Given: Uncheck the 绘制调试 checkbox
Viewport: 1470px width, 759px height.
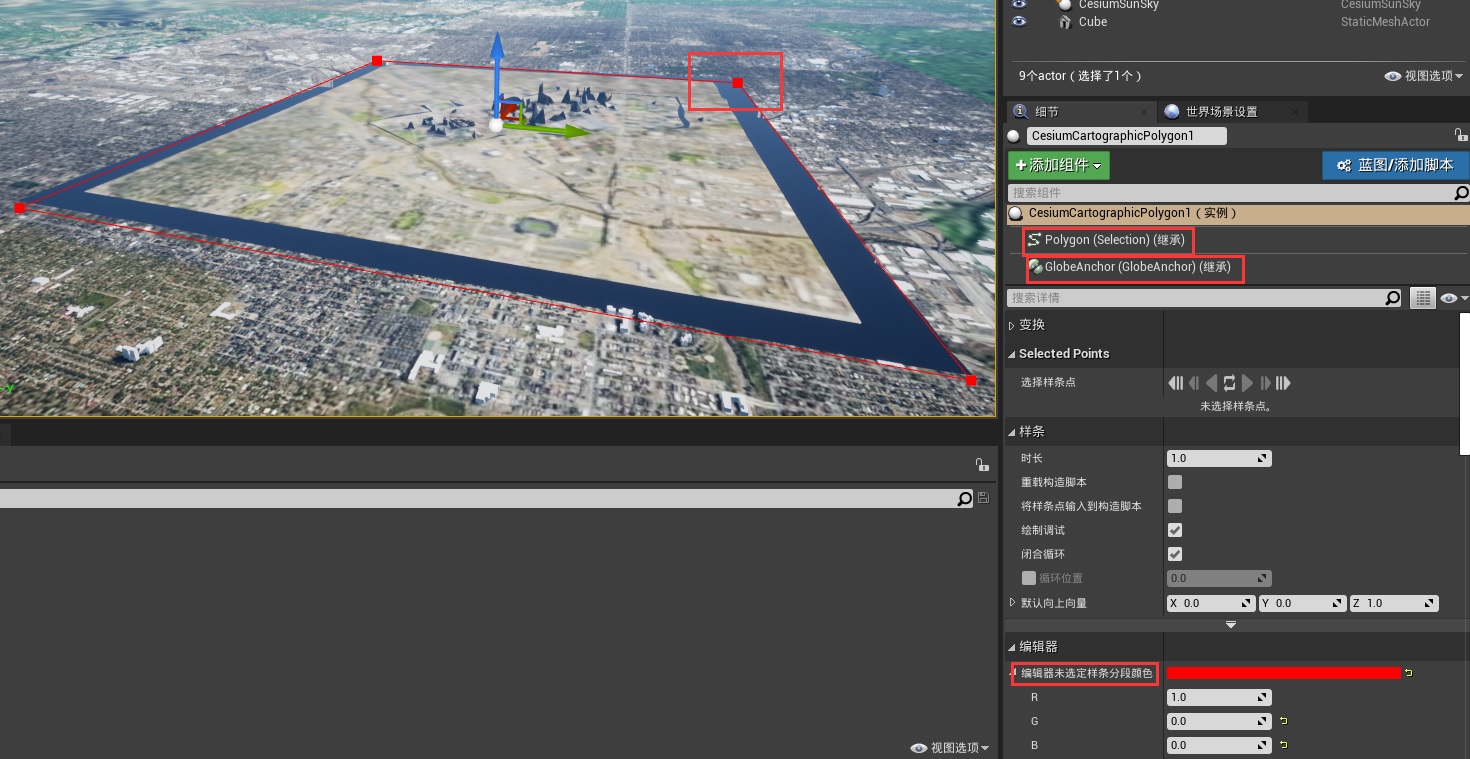Looking at the screenshot, I should click(1175, 530).
